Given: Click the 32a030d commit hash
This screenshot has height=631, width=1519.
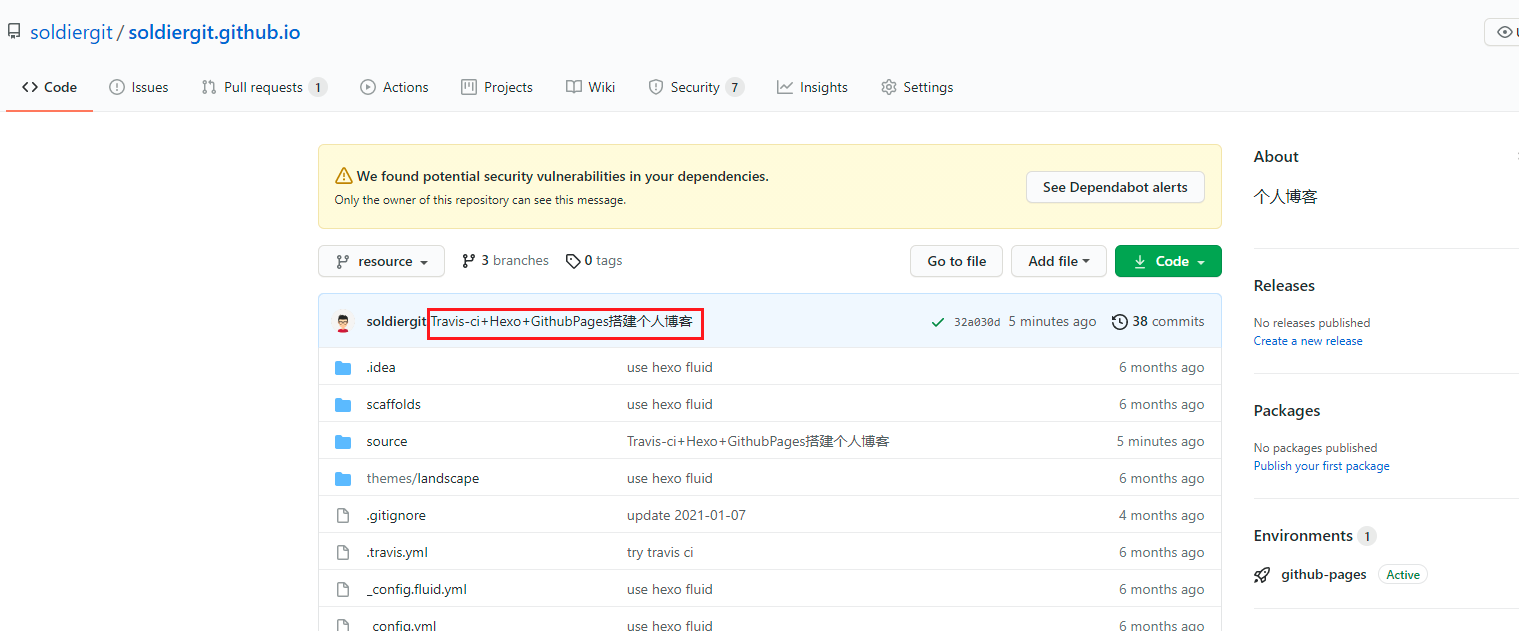Looking at the screenshot, I should [x=976, y=322].
